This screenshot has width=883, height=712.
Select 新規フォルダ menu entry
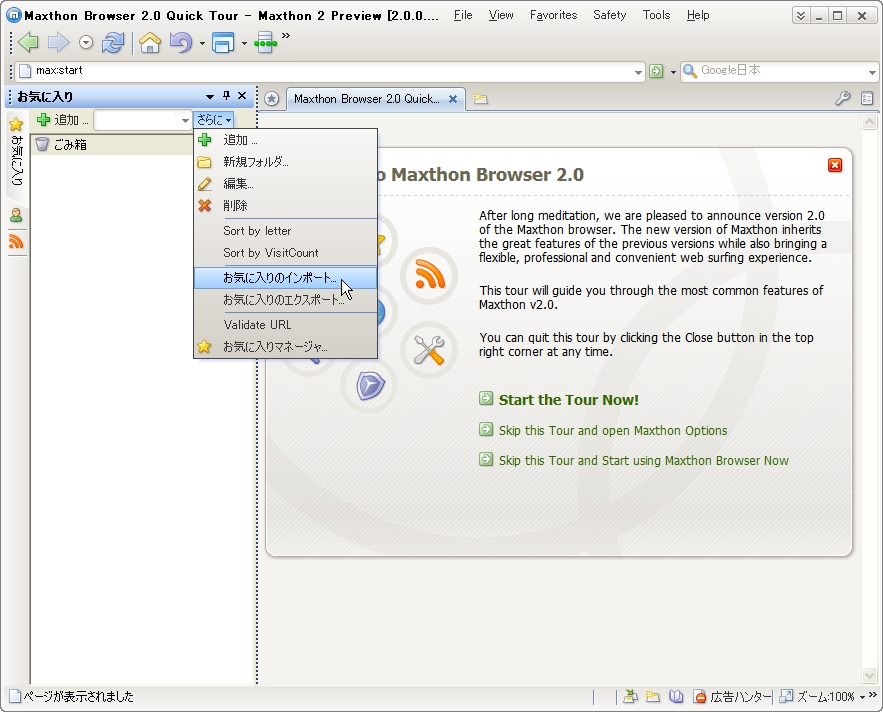286,162
